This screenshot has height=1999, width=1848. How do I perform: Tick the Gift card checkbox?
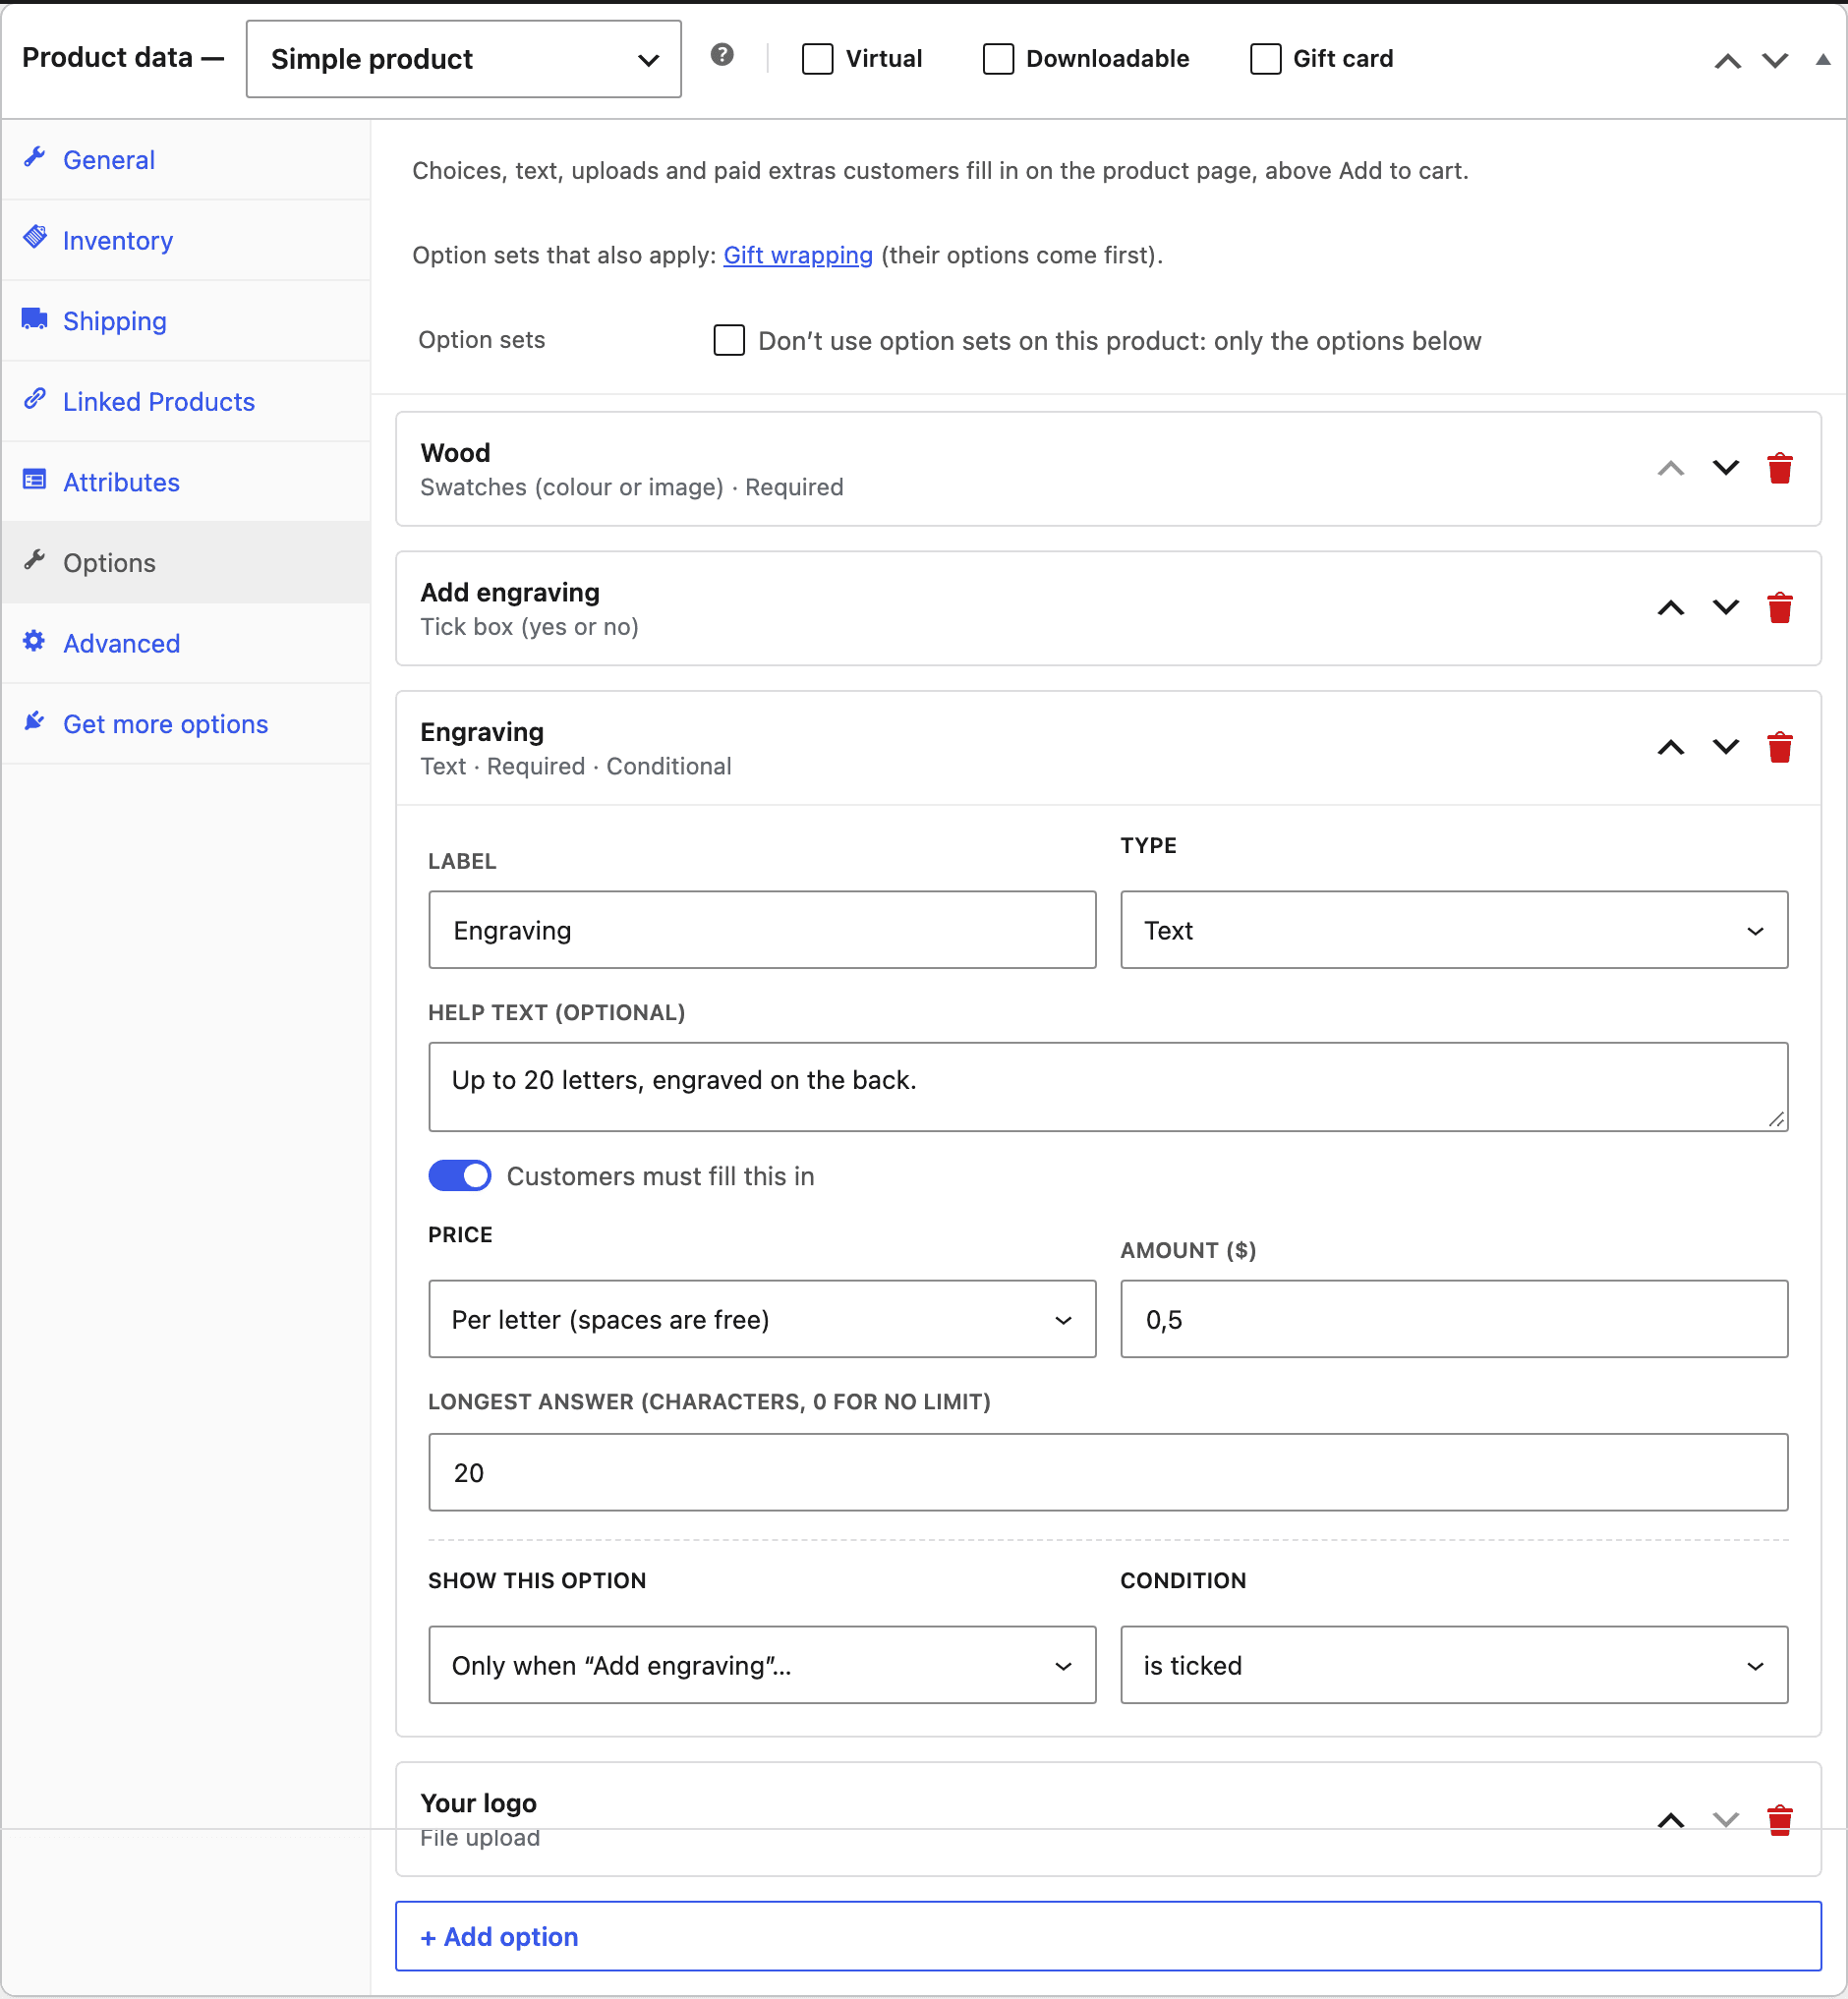1265,59
